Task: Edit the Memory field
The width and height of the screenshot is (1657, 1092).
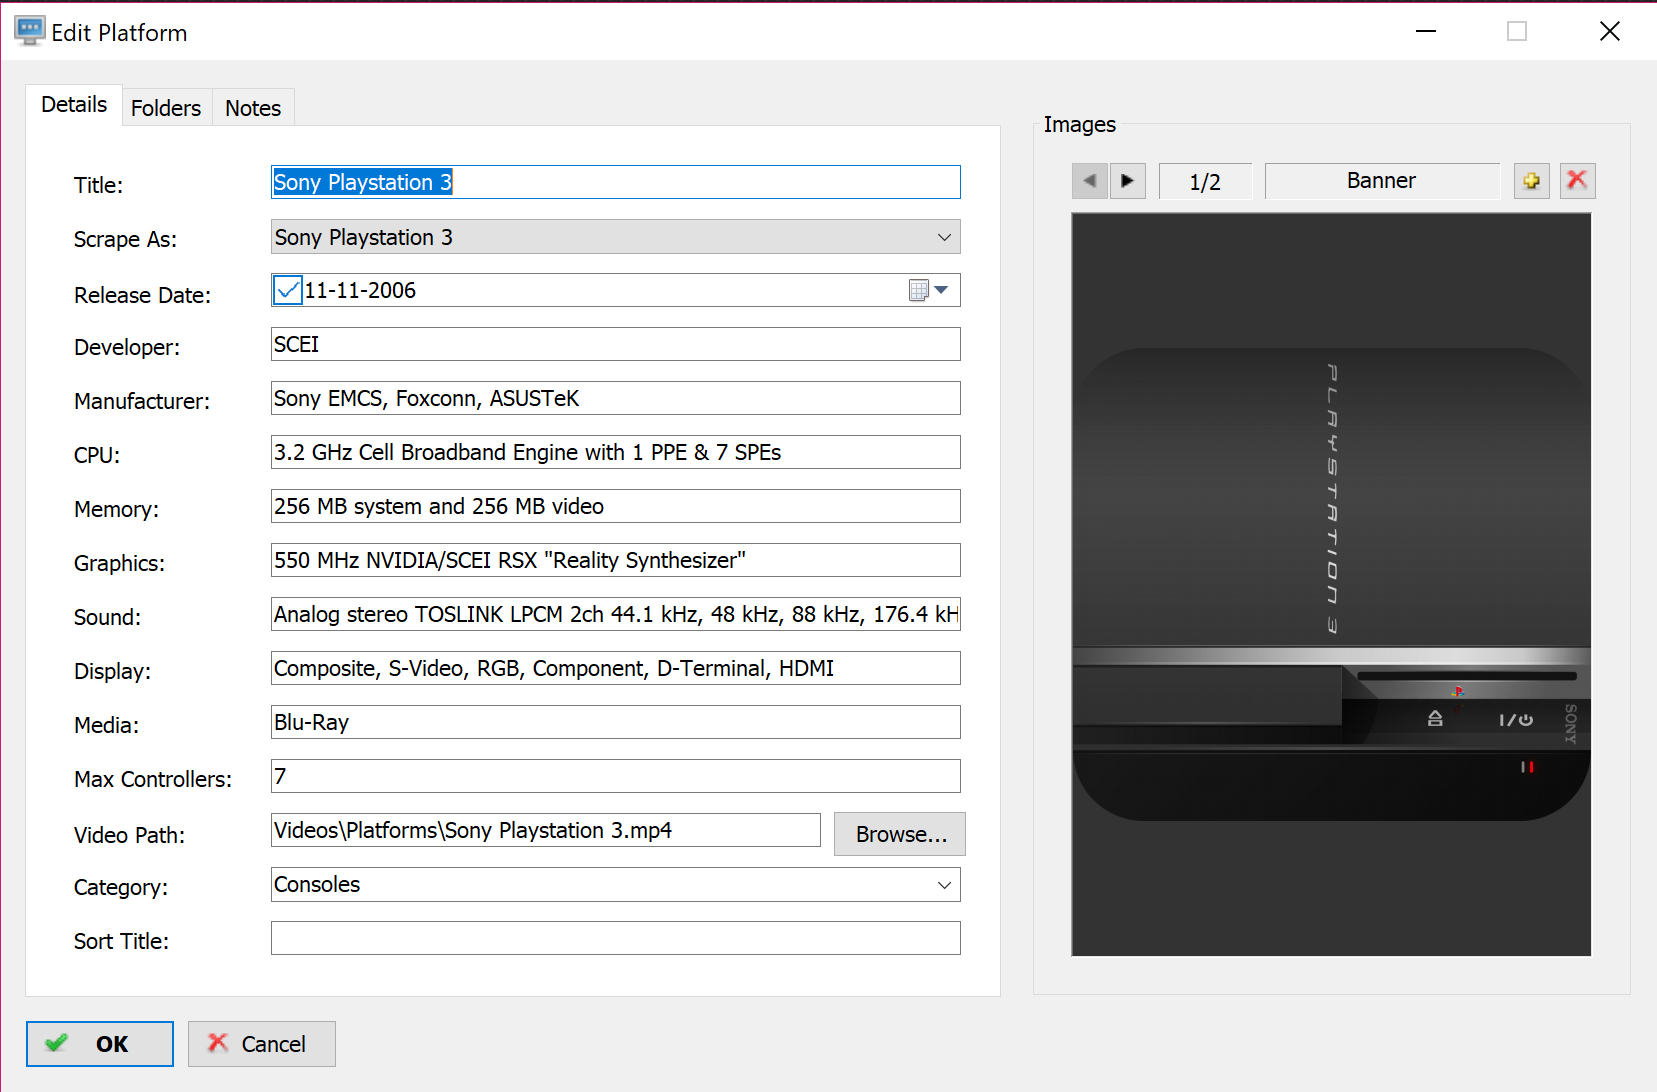Action: pos(616,506)
